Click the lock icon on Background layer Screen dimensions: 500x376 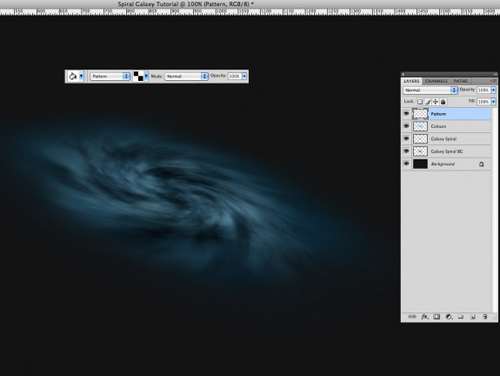481,164
